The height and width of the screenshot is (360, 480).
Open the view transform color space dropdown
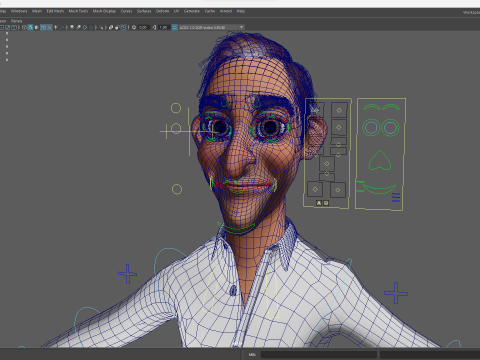pos(212,27)
